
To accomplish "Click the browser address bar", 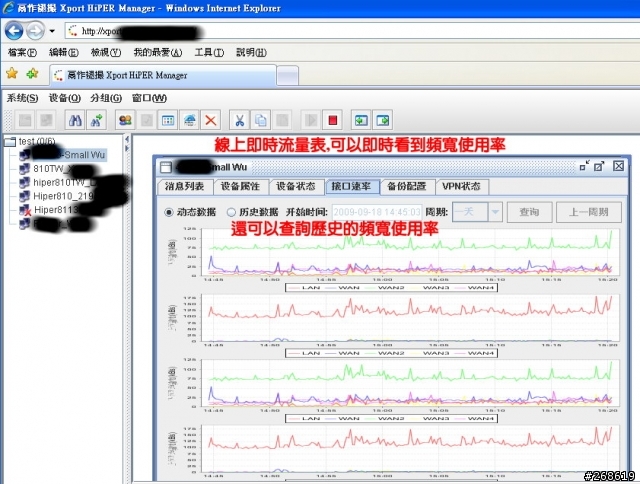I will 351,31.
